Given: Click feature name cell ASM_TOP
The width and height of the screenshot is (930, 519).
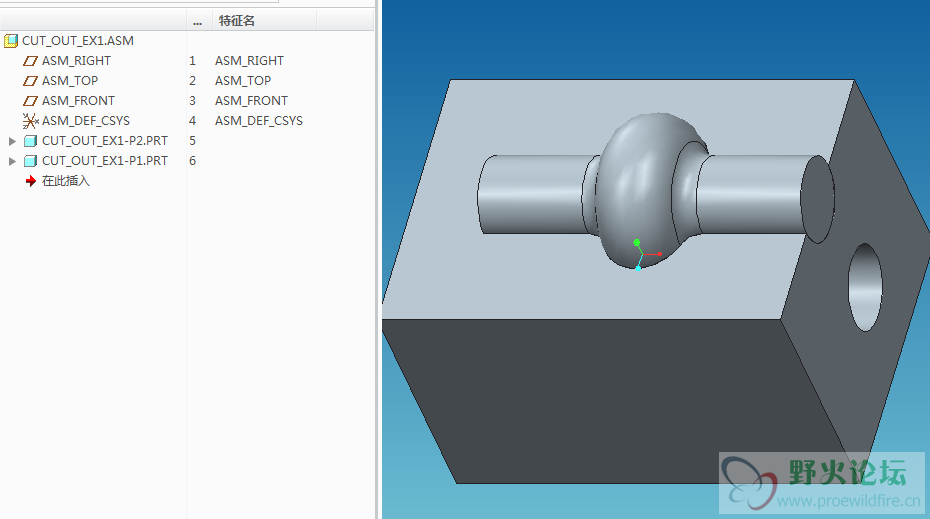Looking at the screenshot, I should click(x=243, y=81).
